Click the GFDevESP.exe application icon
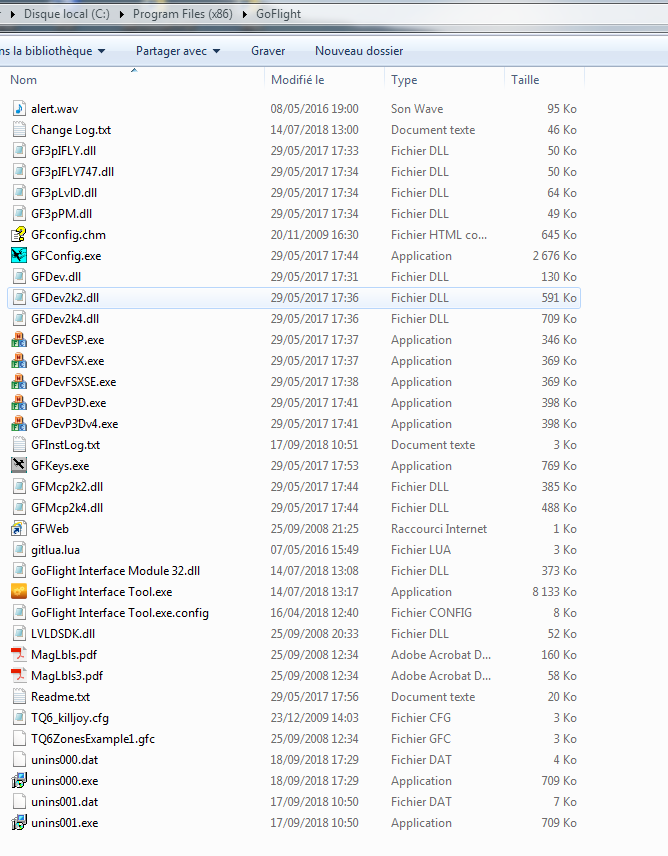The height and width of the screenshot is (856, 668). (x=19, y=340)
